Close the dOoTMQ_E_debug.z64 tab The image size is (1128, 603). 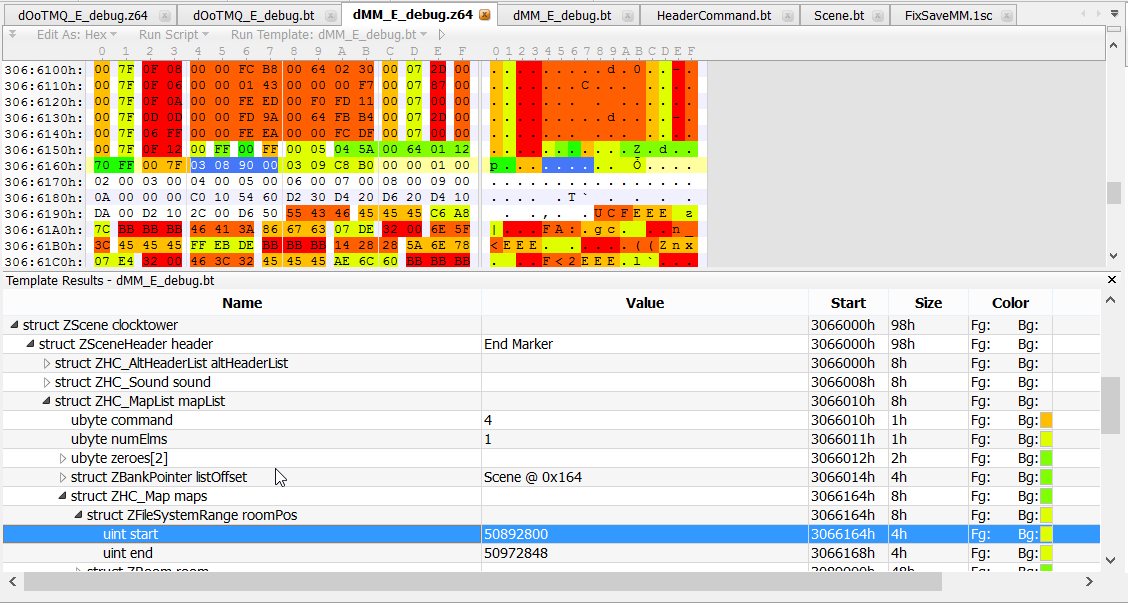[165, 15]
